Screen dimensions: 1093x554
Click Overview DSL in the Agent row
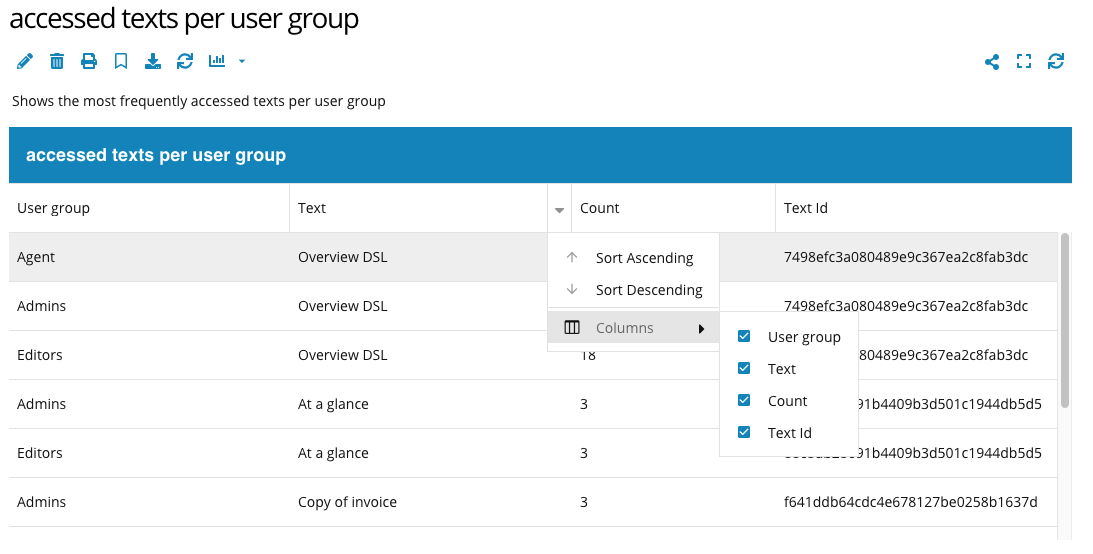coord(342,257)
